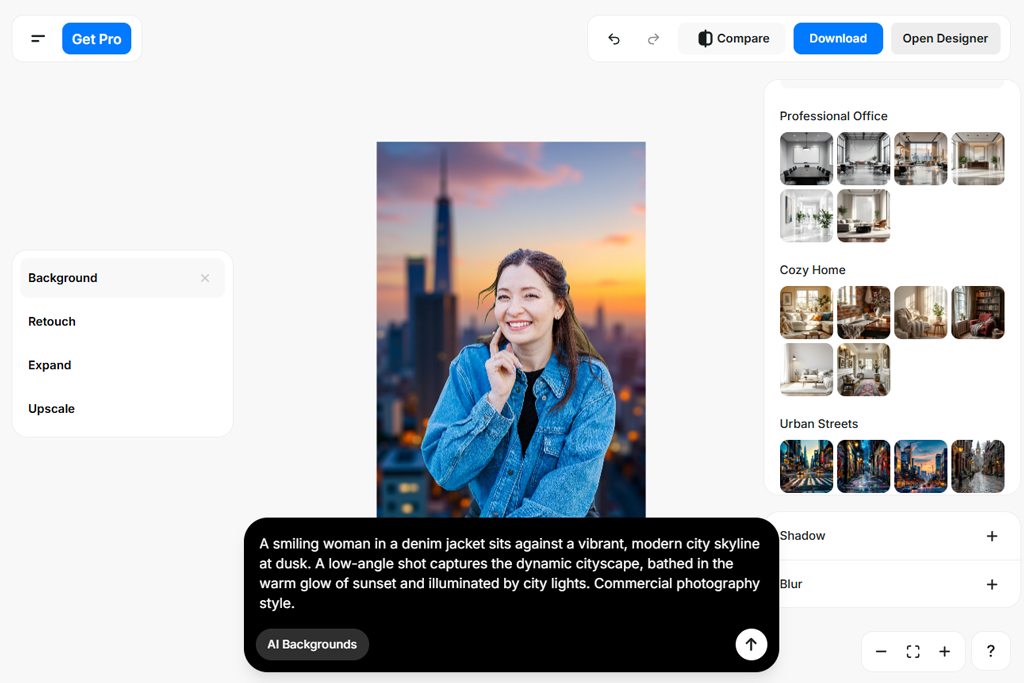Choose the Upscale menu item
The image size is (1024, 683).
click(x=52, y=409)
